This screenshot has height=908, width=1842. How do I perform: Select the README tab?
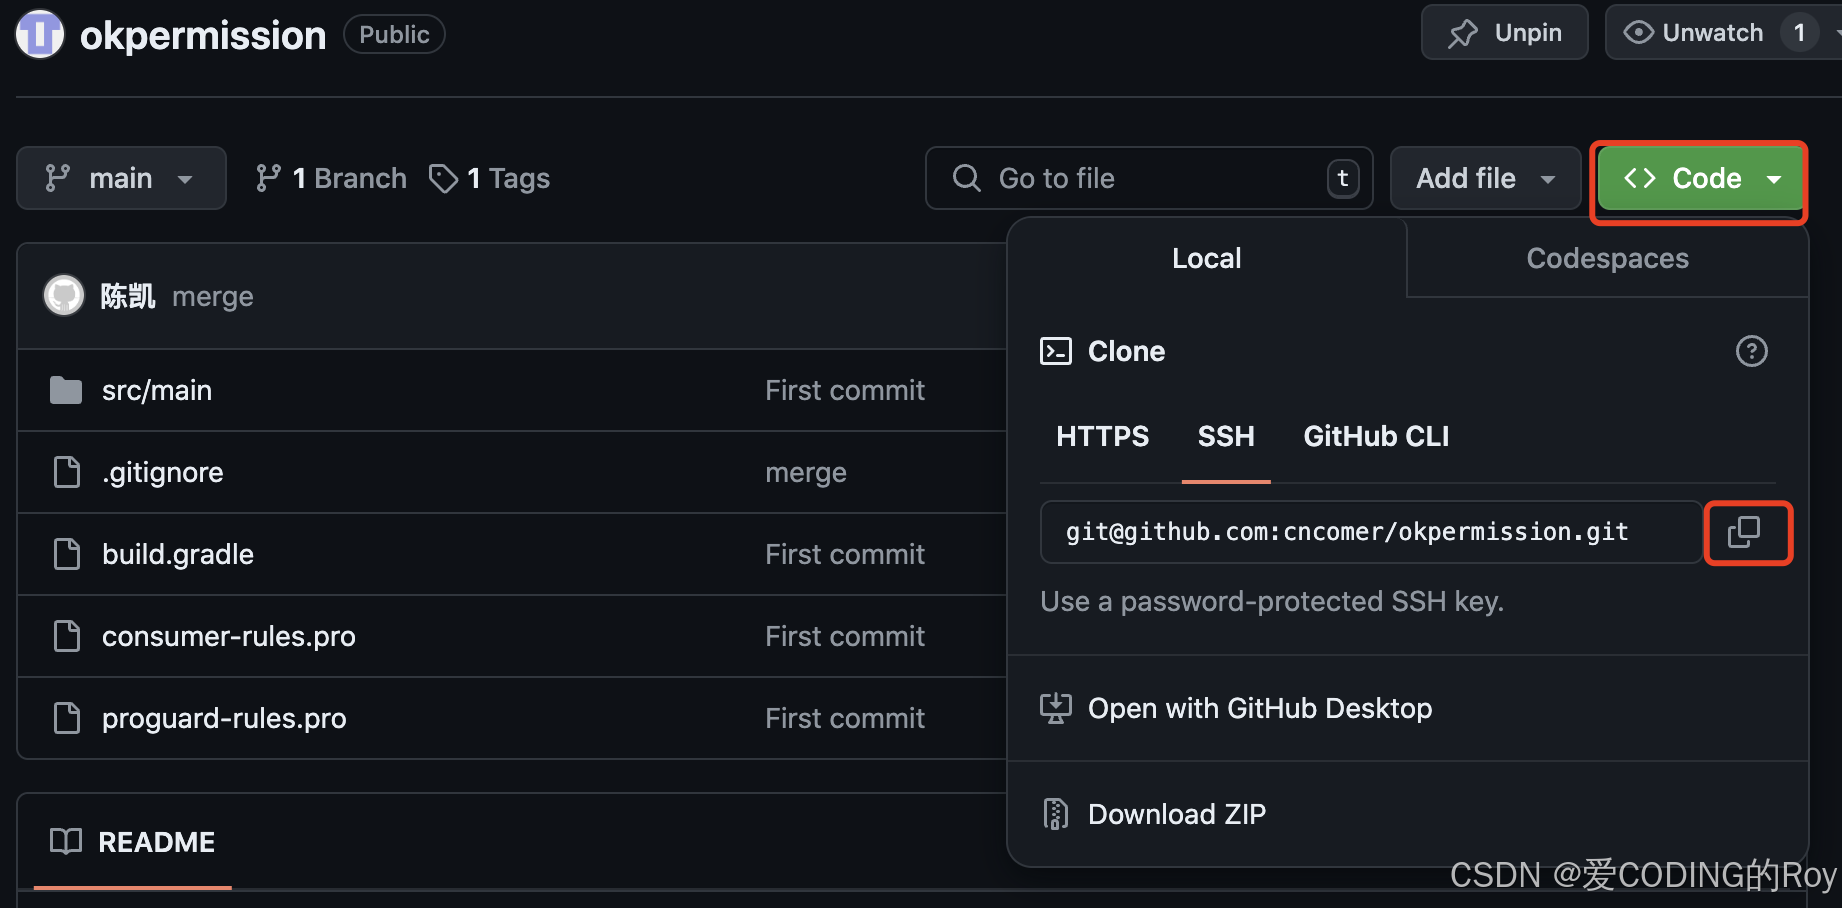(x=133, y=842)
